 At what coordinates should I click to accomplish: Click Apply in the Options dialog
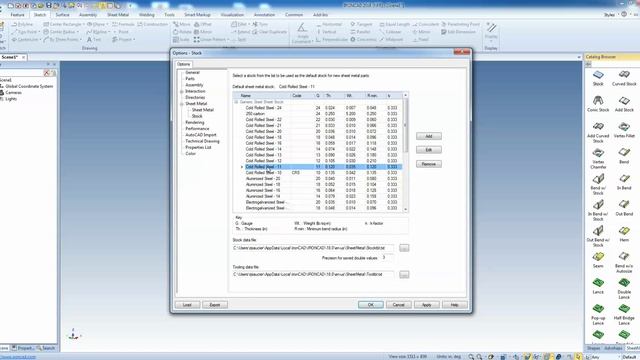pos(427,305)
